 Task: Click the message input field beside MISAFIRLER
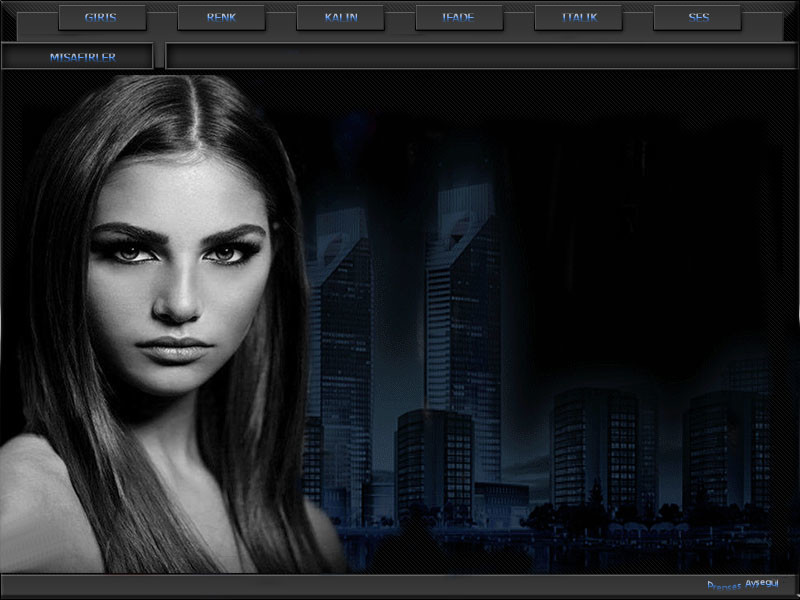coord(480,57)
